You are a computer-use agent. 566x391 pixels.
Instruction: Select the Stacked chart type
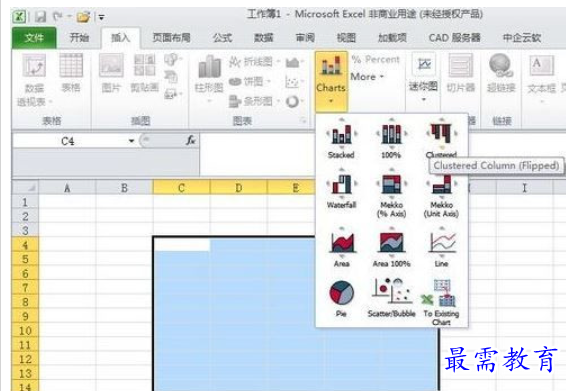point(341,139)
